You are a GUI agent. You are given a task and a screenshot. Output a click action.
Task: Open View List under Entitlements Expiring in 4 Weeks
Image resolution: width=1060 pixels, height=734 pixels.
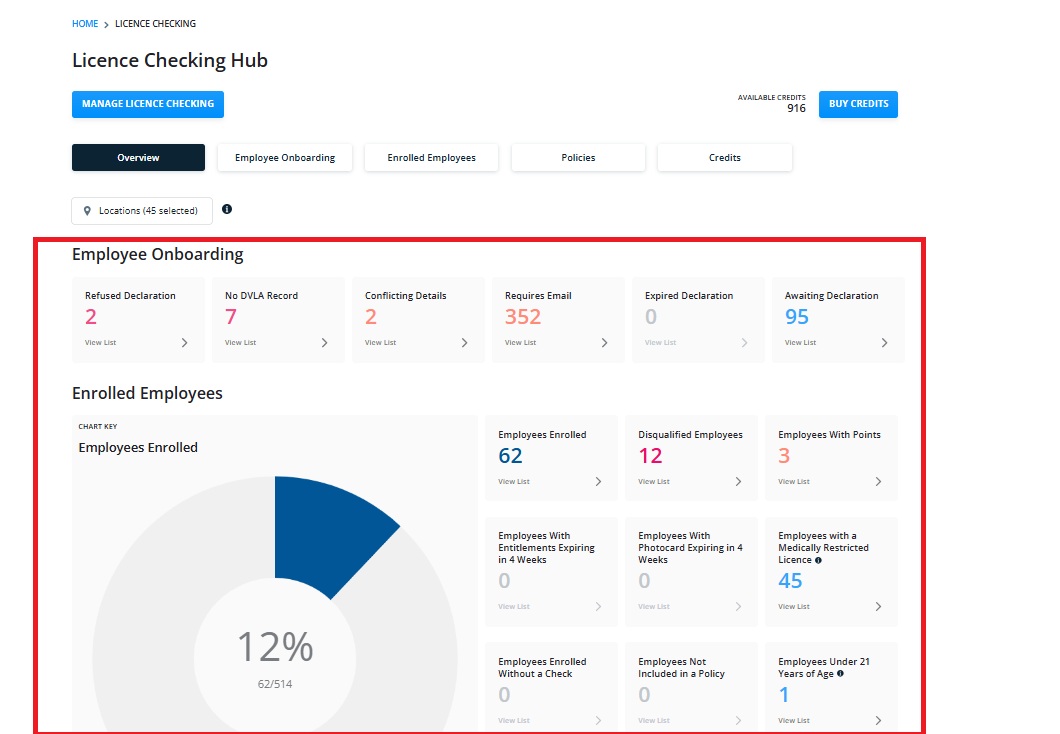click(514, 607)
